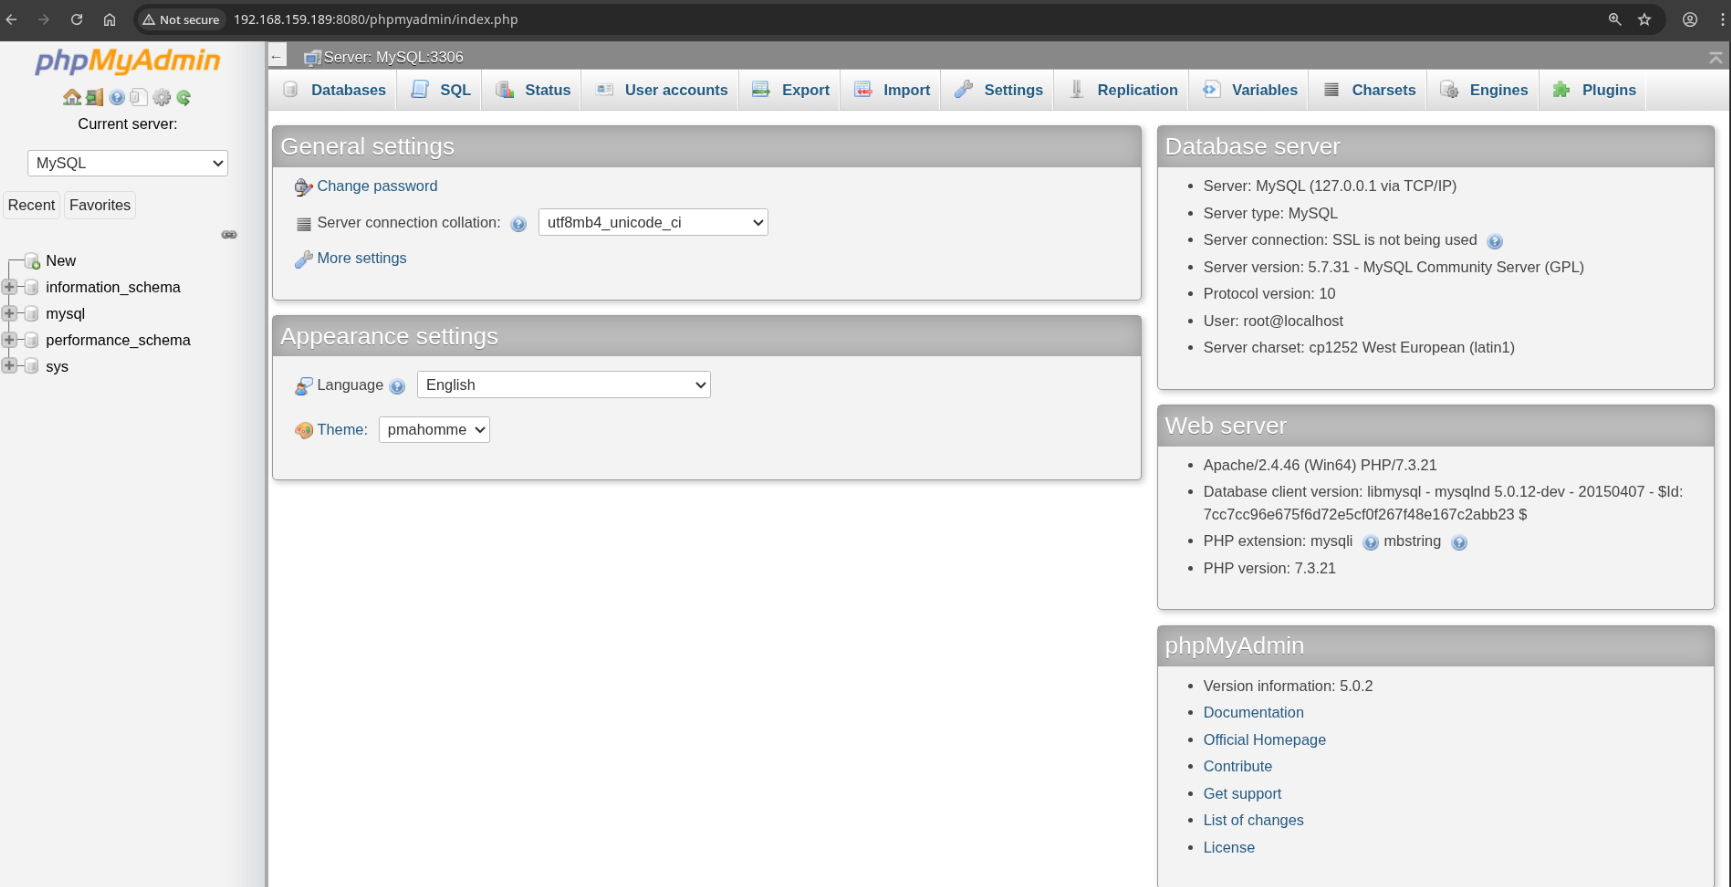The height and width of the screenshot is (887, 1731).
Task: Open the Engines tab
Action: 1484,90
